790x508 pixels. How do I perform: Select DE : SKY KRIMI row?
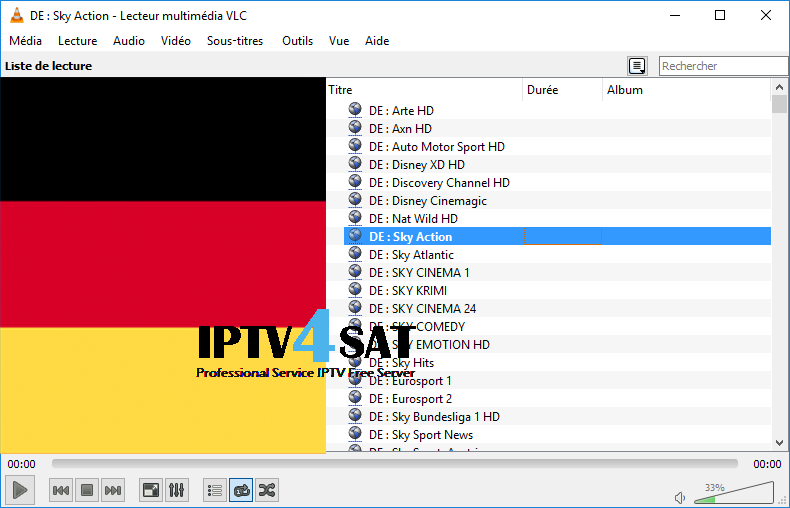click(x=557, y=291)
